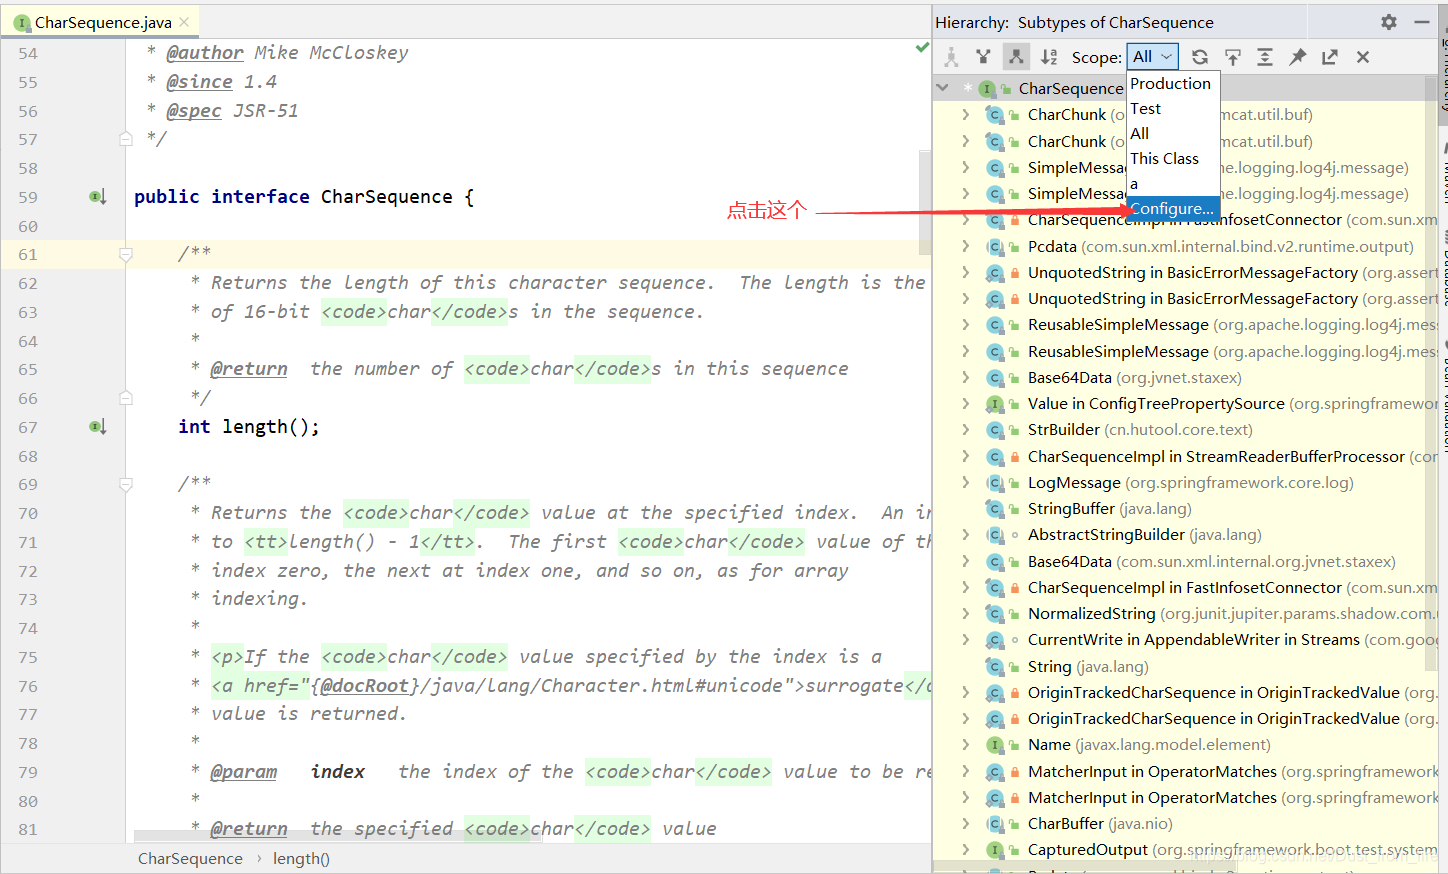
Task: Click CharSequence root interface icon in hierarchy
Action: (987, 88)
